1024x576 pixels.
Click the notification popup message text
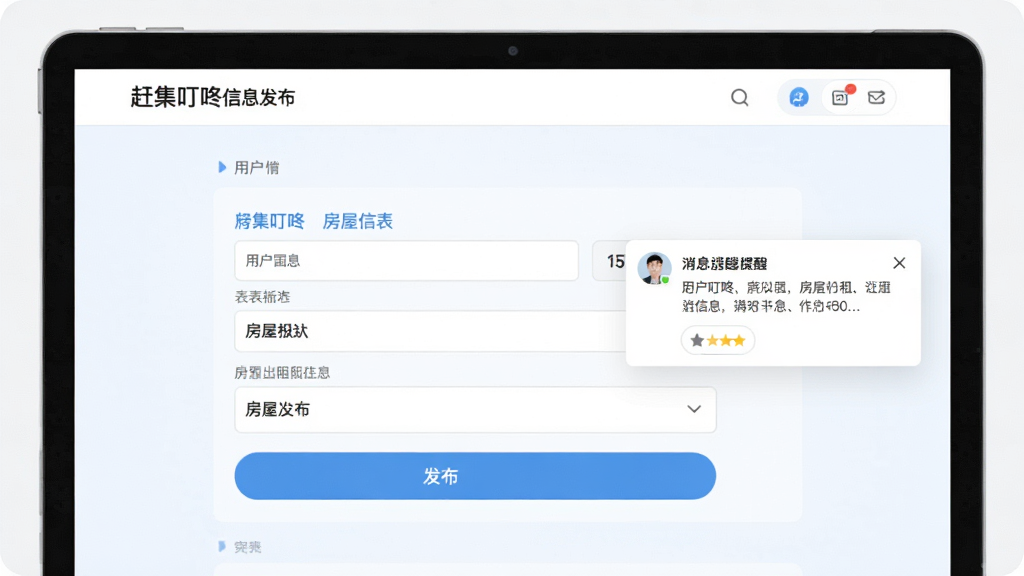point(786,296)
